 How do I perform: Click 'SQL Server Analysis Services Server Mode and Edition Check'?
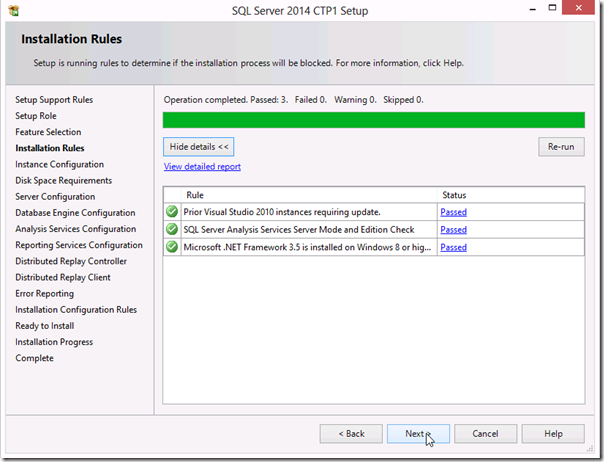tap(299, 230)
